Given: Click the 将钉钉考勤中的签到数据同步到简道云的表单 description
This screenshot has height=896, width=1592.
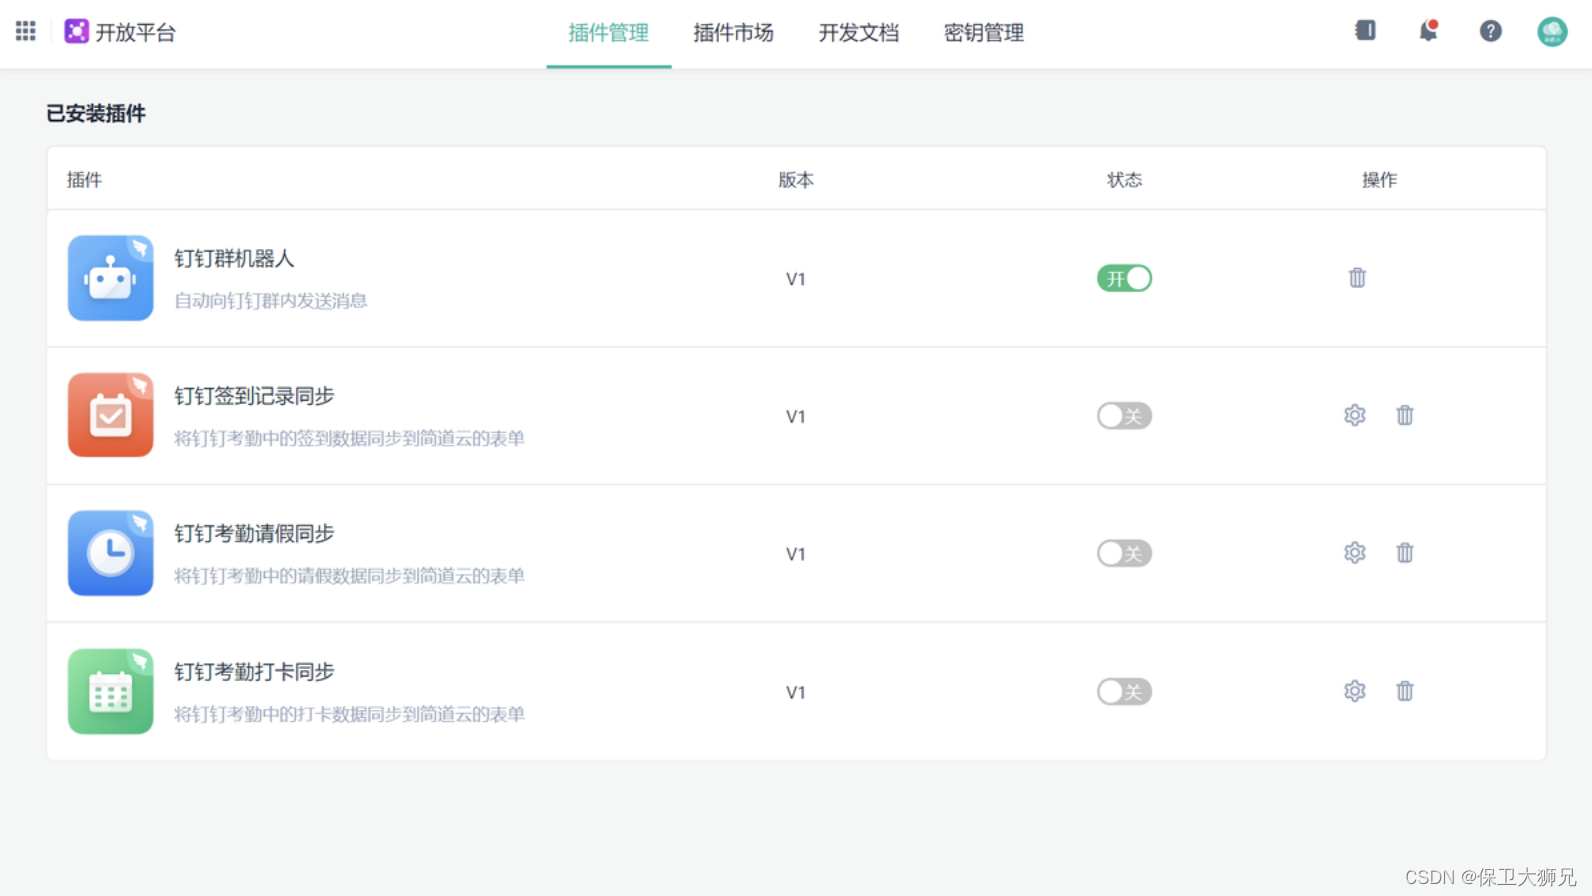Looking at the screenshot, I should [349, 438].
